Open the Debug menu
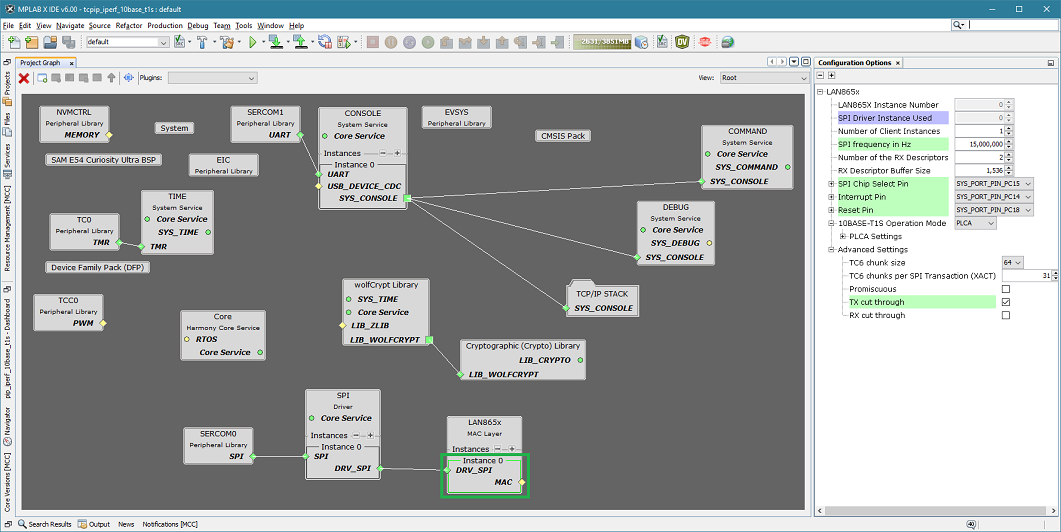The image size is (1061, 532). pyautogui.click(x=198, y=26)
